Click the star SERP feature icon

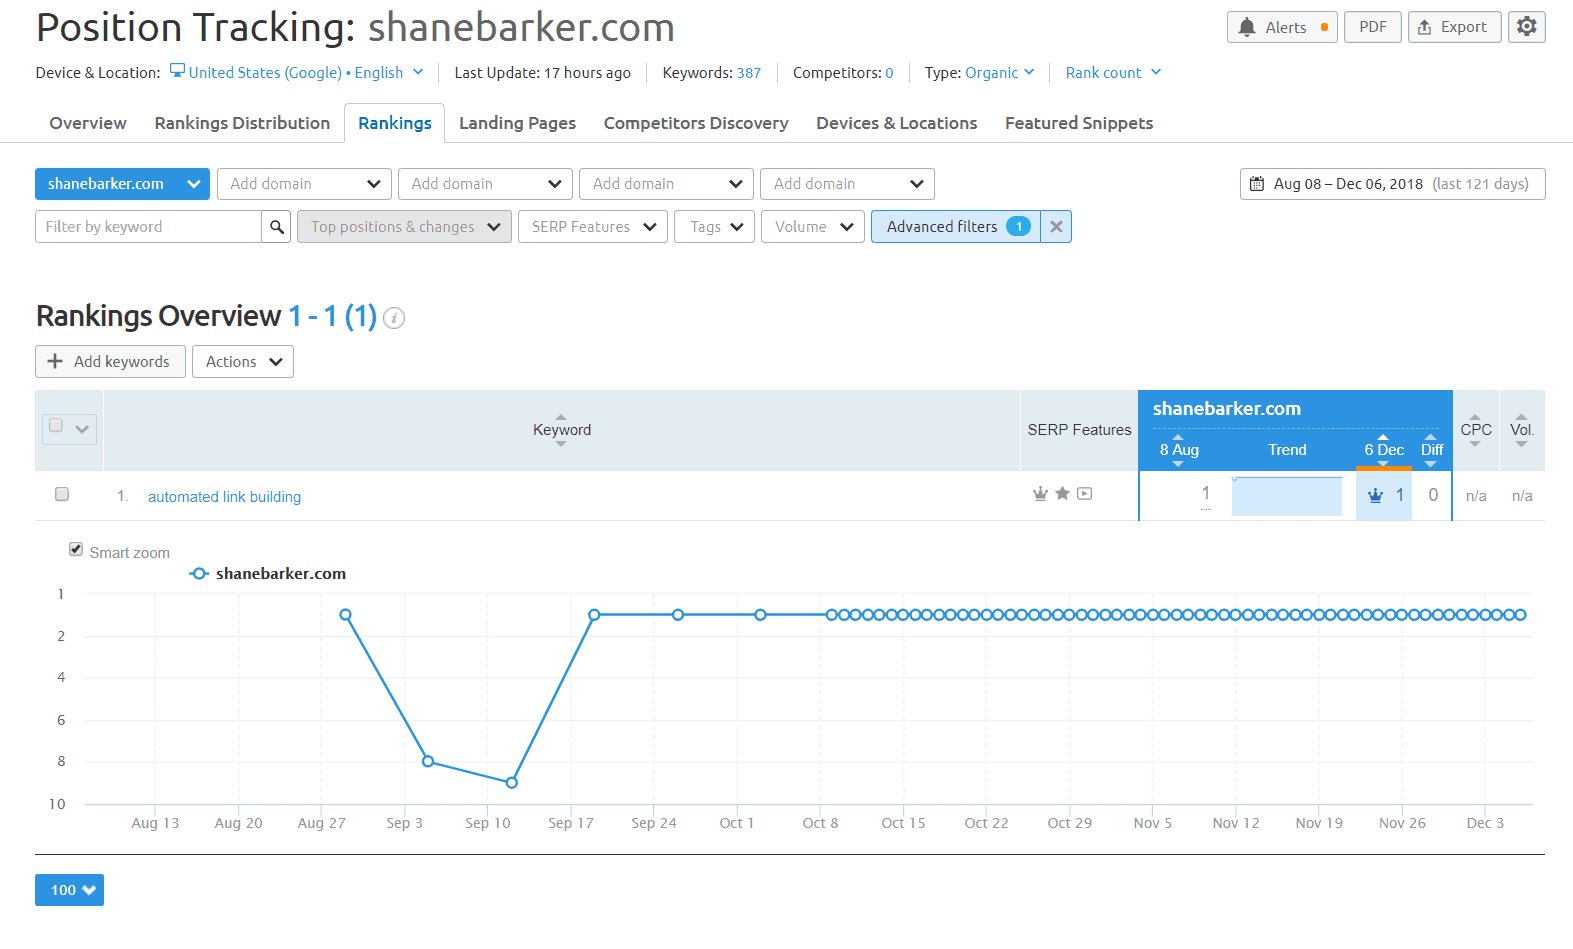pyautogui.click(x=1062, y=493)
